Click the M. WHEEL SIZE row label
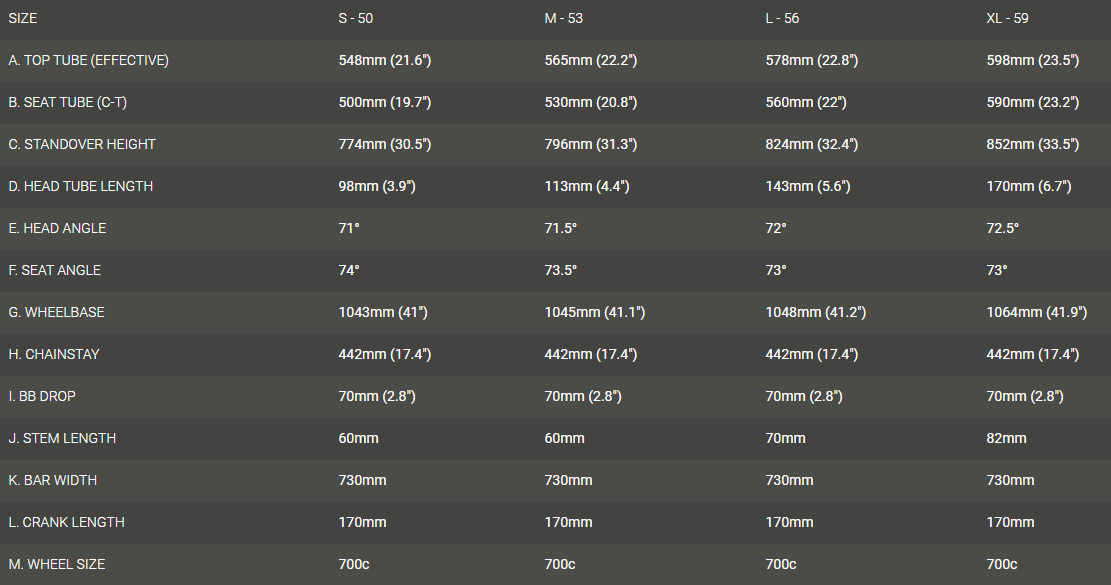The width and height of the screenshot is (1111, 585). [x=57, y=564]
